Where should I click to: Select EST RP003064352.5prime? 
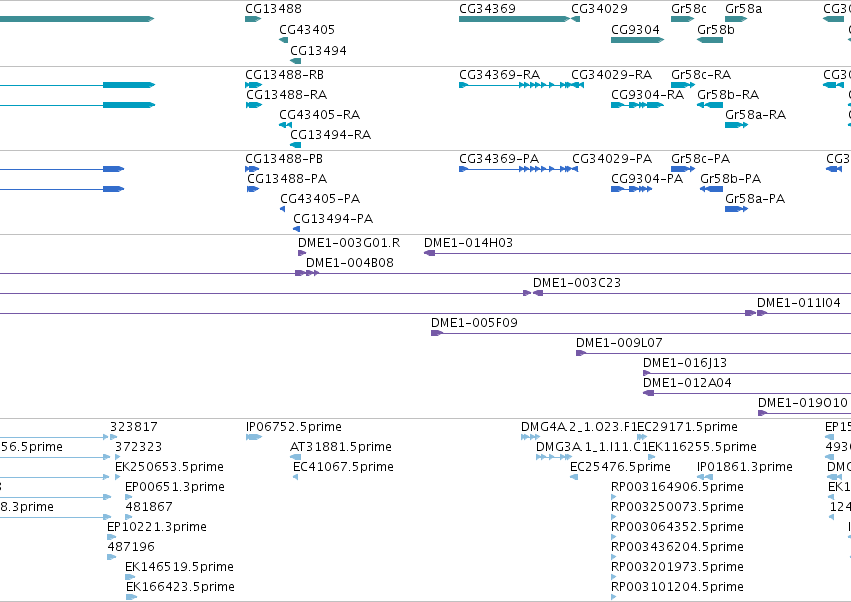tap(614, 537)
